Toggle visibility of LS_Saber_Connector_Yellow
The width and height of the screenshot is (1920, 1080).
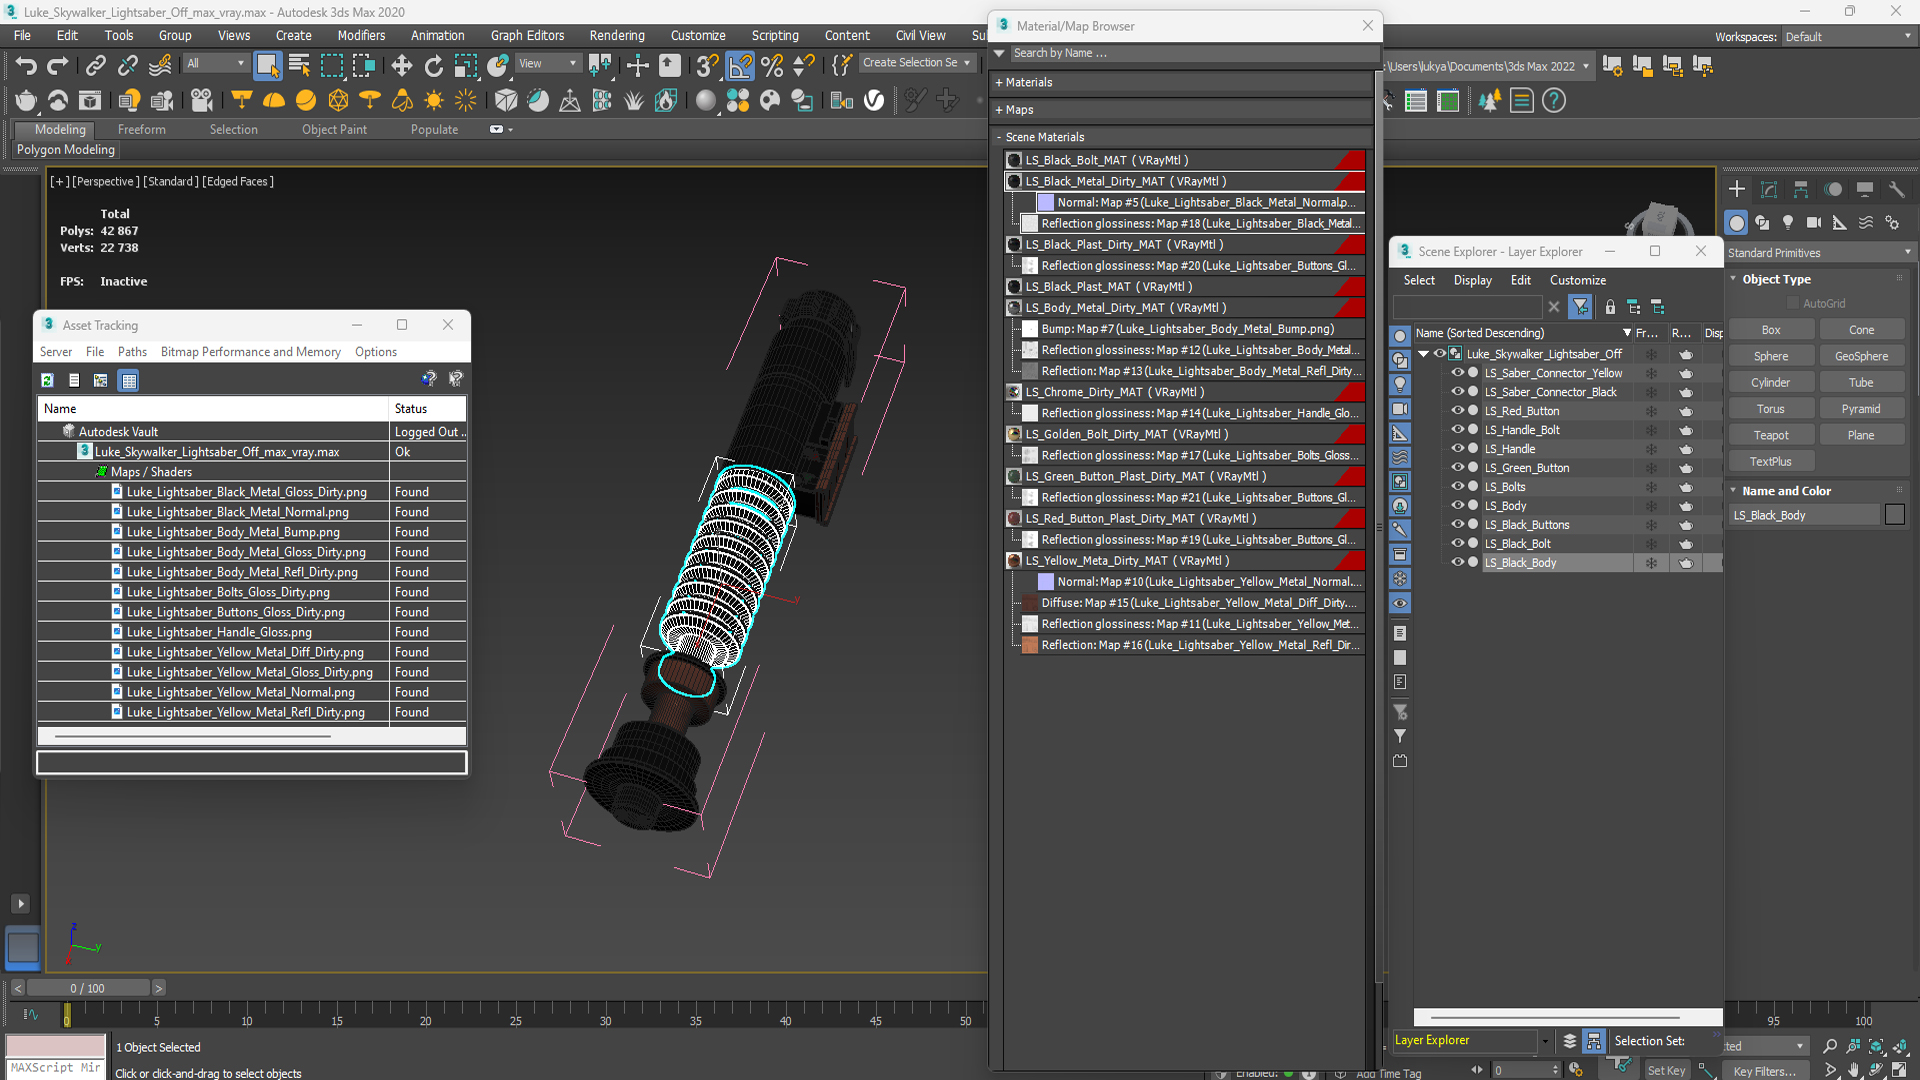pos(1457,373)
